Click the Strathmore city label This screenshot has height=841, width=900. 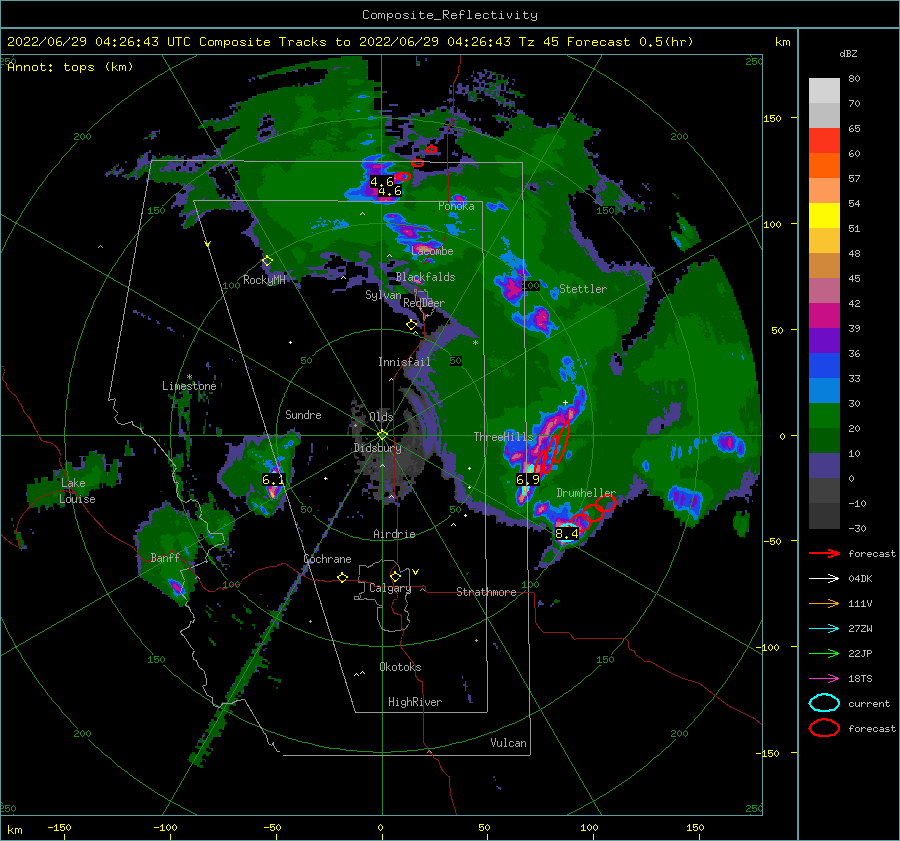[486, 592]
